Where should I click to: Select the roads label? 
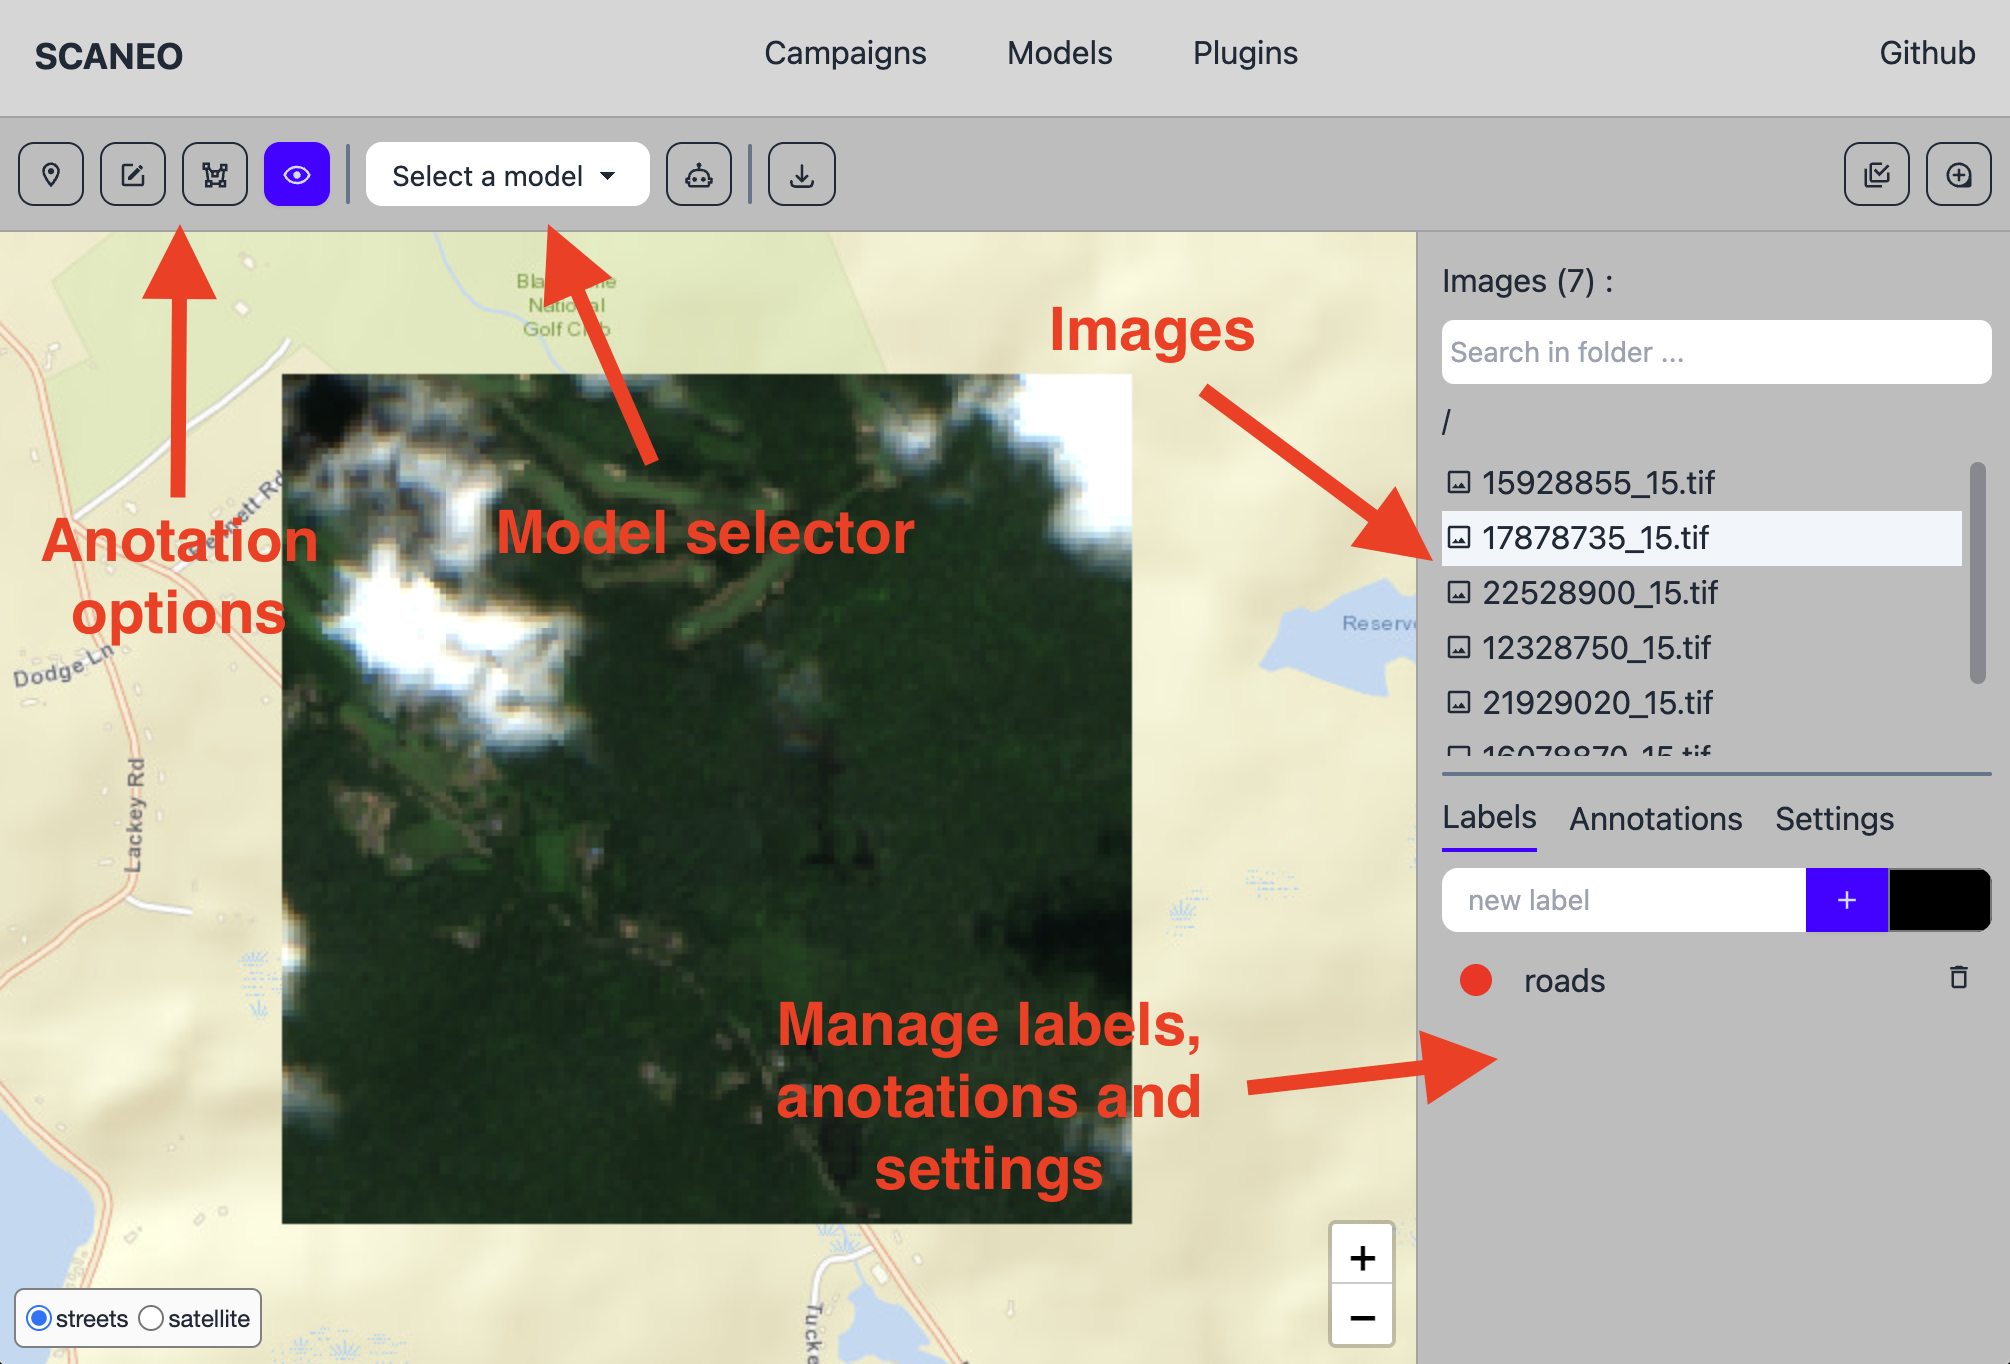(x=1564, y=981)
